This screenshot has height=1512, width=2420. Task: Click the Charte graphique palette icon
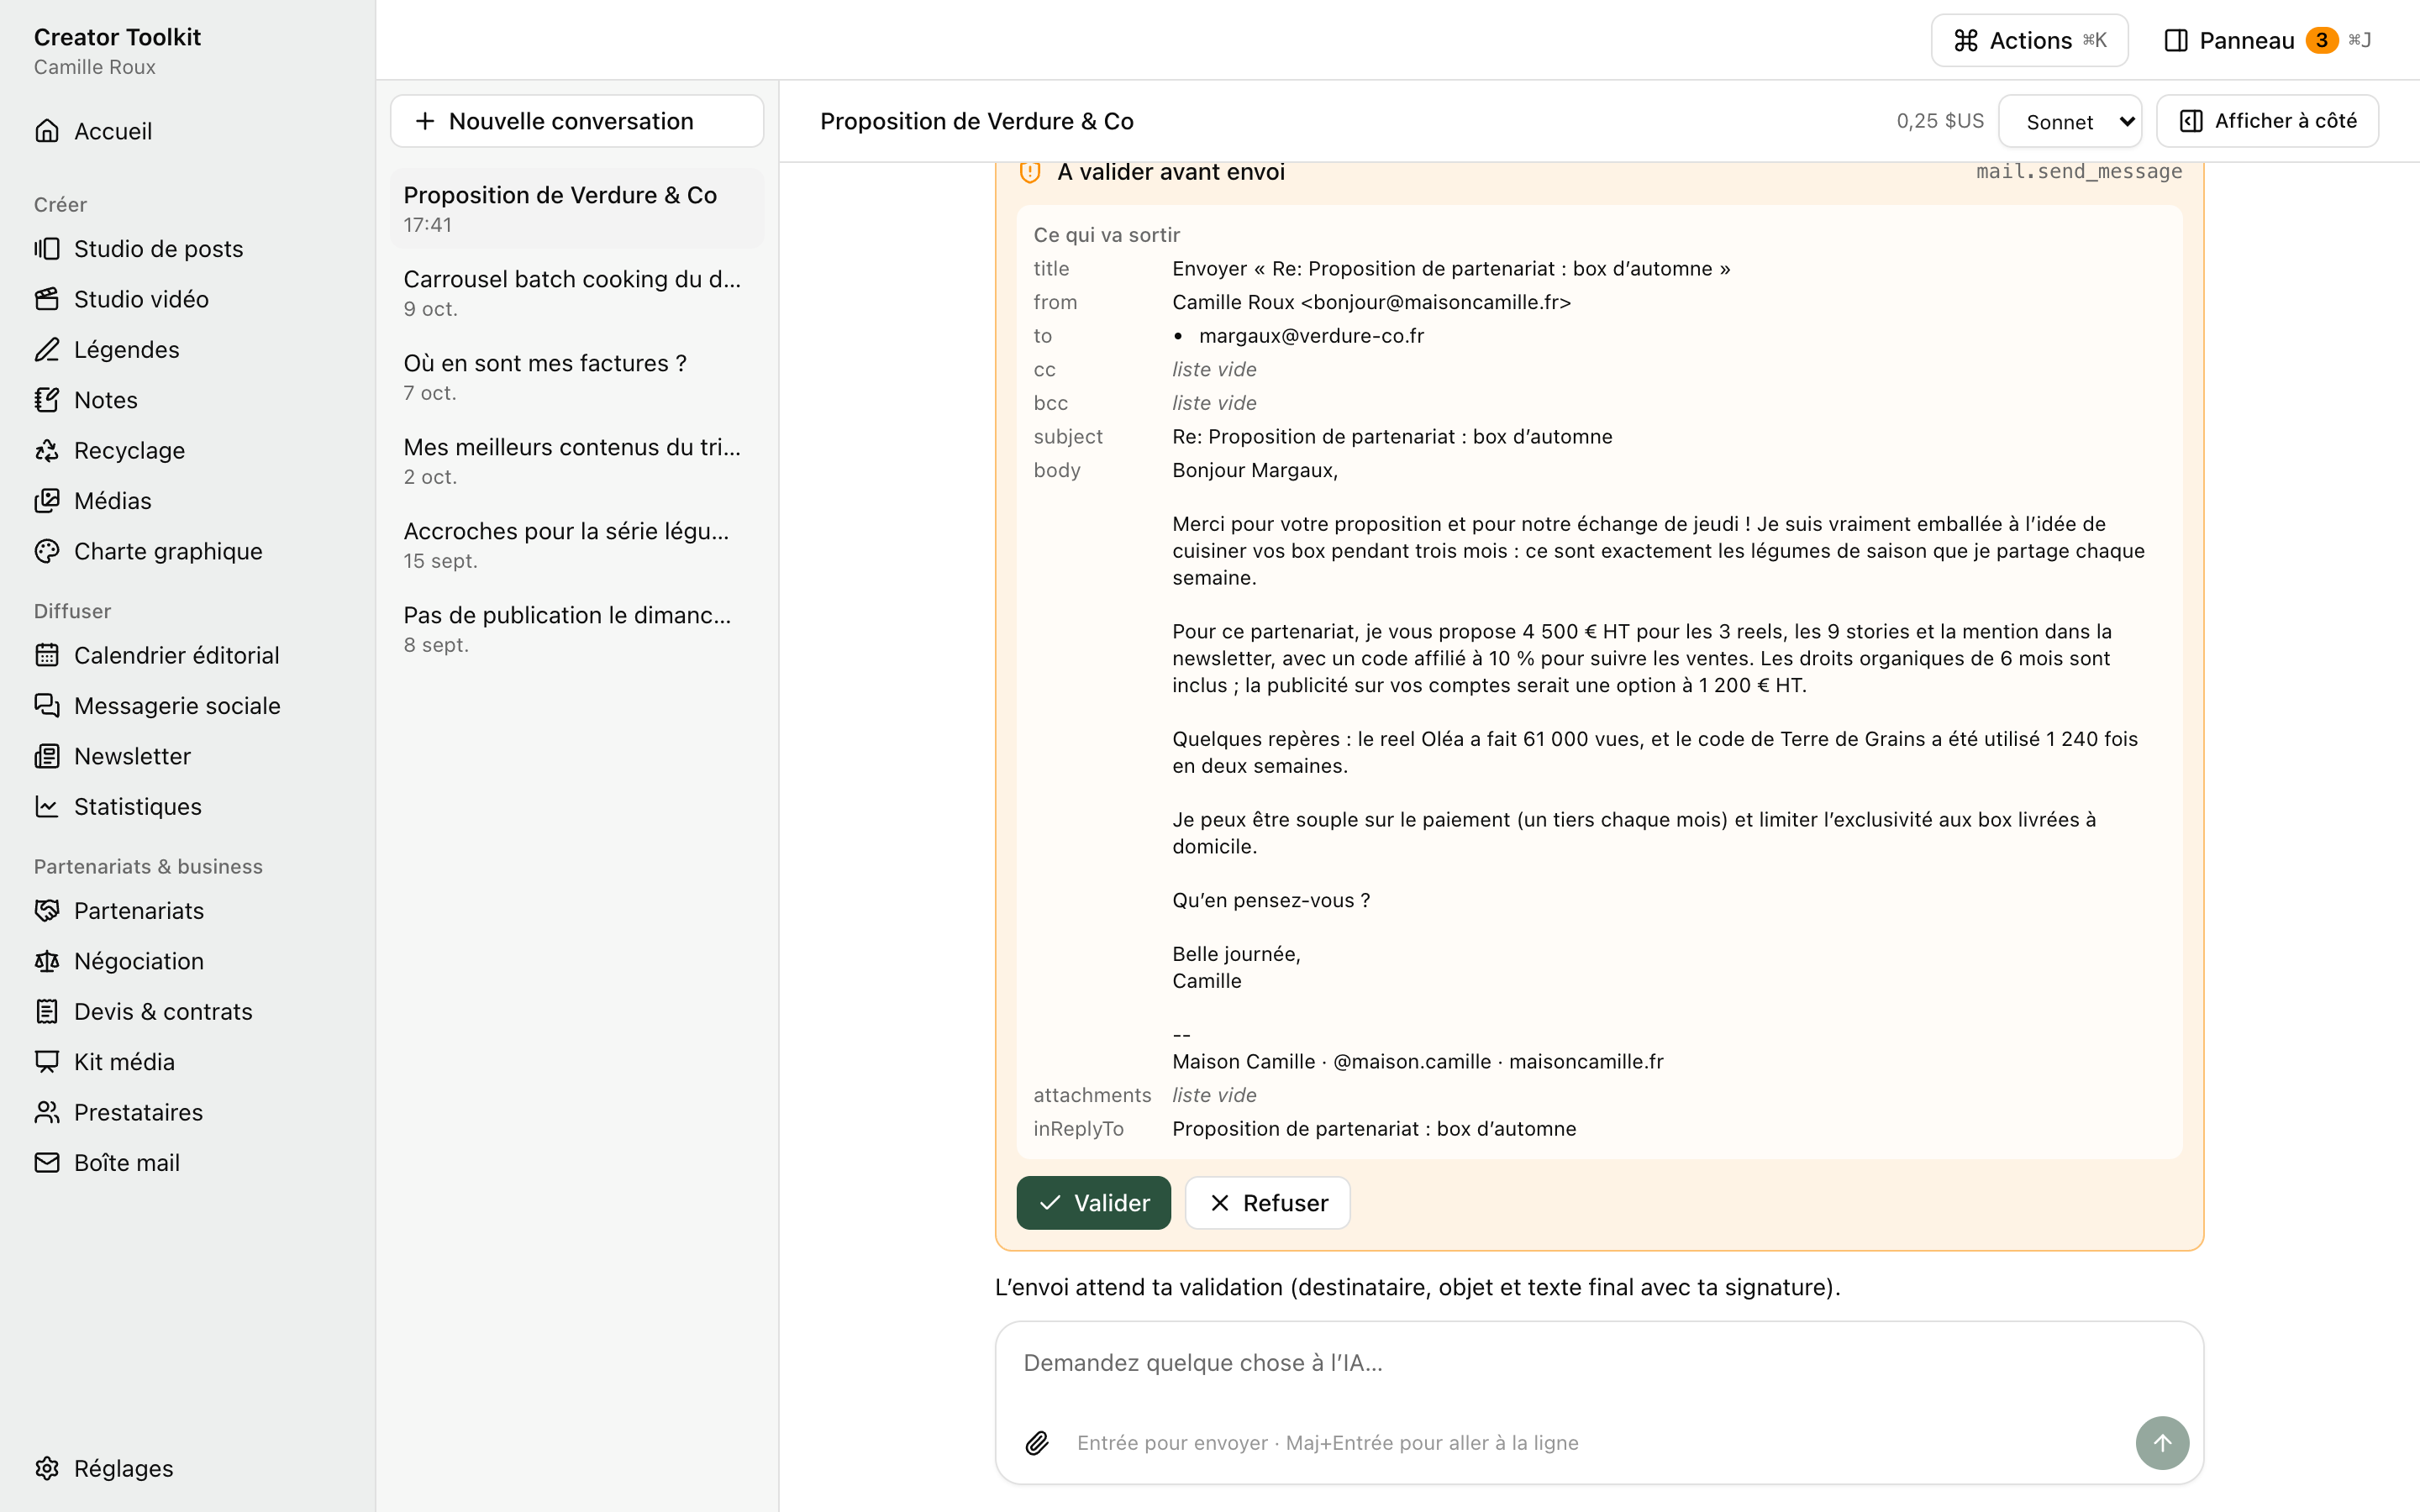47,551
